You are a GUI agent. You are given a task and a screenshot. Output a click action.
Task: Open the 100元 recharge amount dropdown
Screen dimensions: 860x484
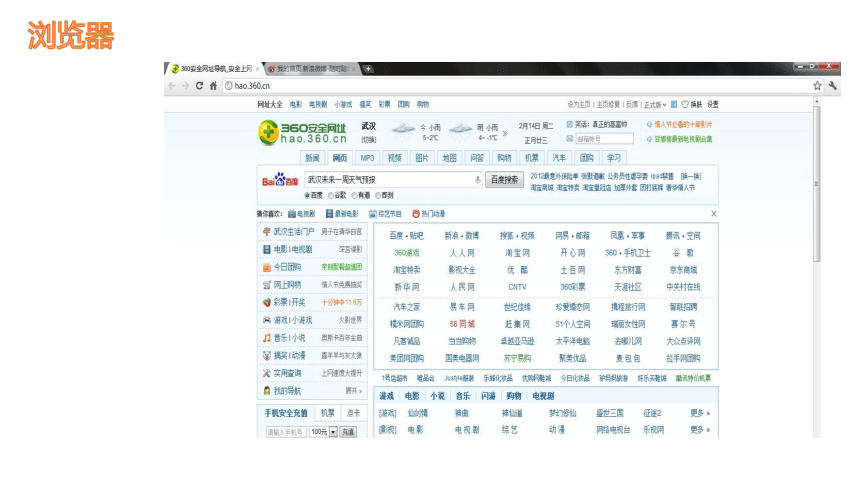333,432
